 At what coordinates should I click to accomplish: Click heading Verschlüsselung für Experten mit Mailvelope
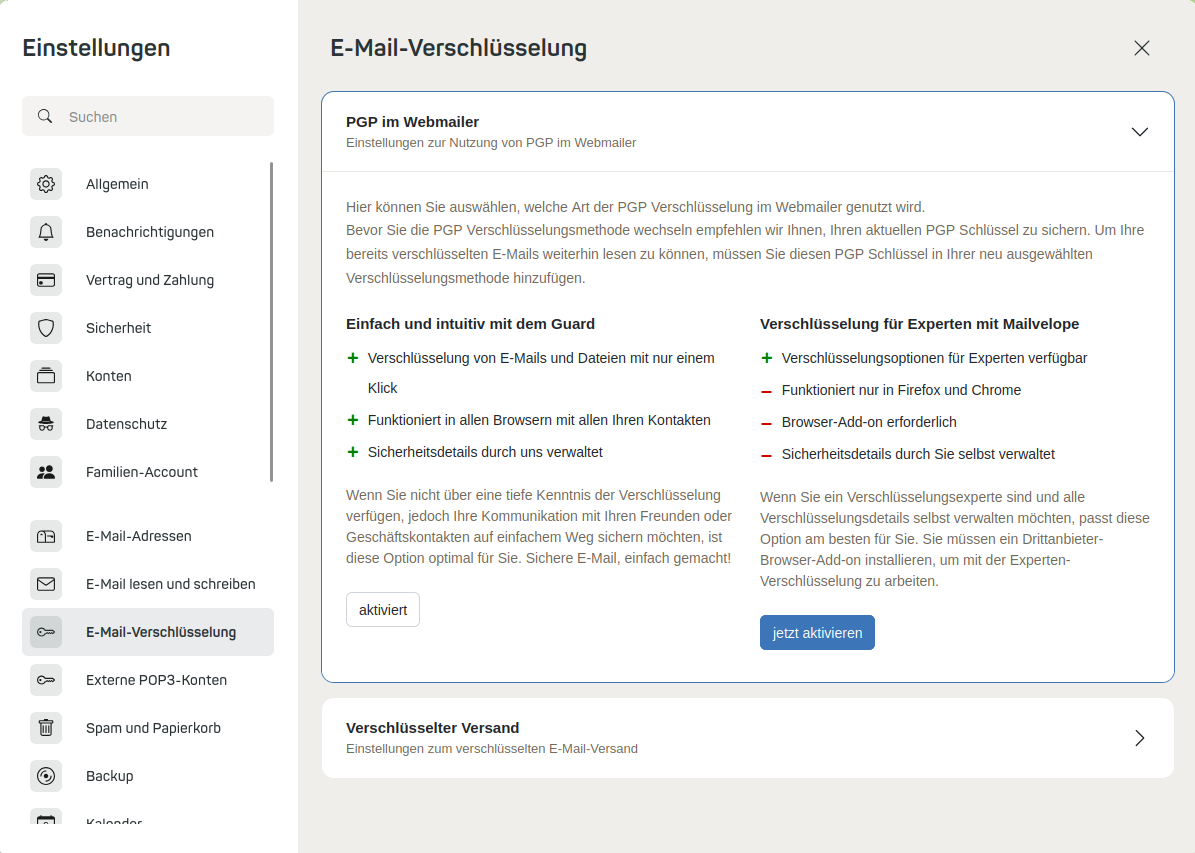click(919, 324)
